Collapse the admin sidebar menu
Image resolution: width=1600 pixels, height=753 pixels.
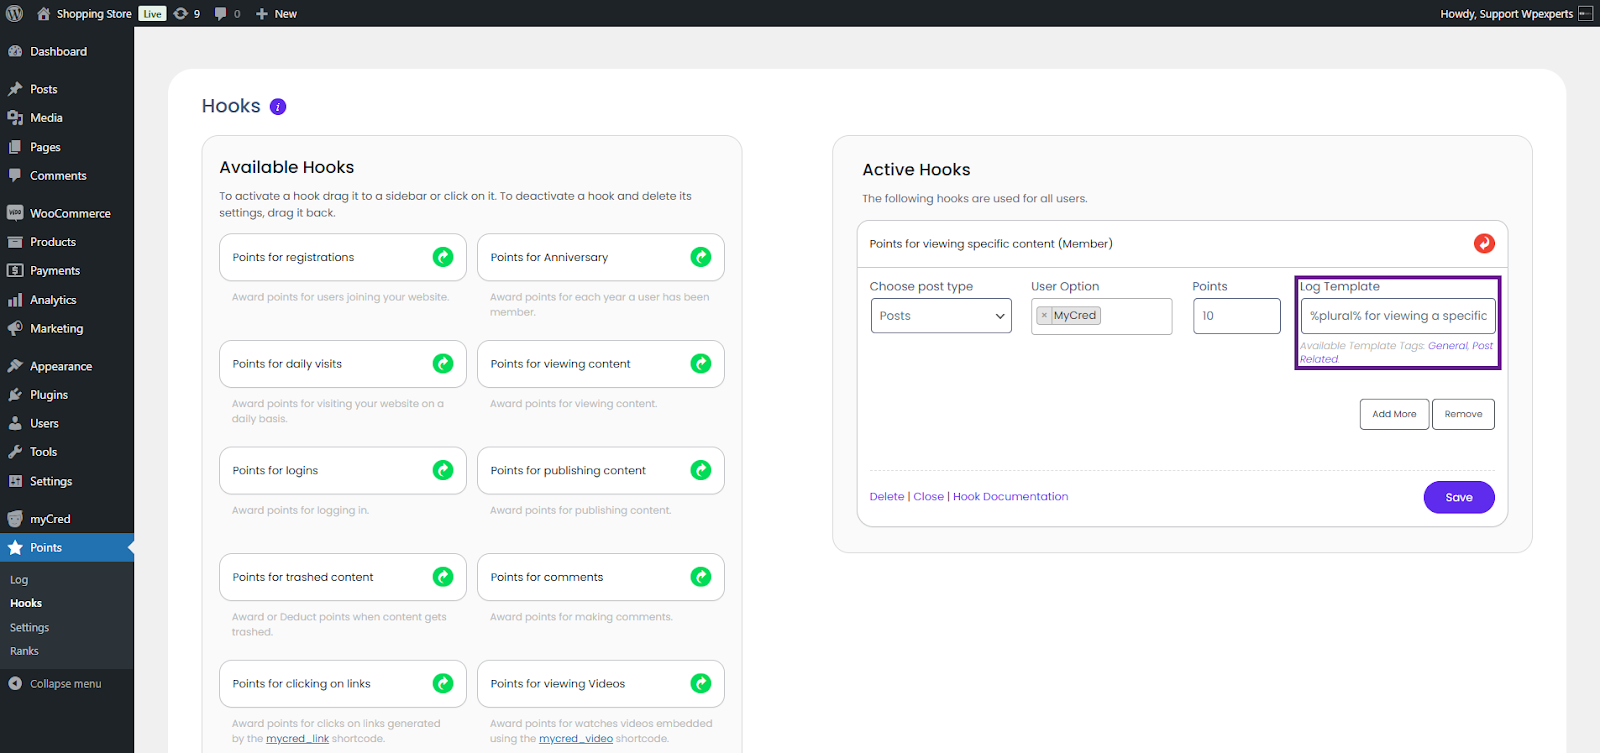(x=56, y=684)
